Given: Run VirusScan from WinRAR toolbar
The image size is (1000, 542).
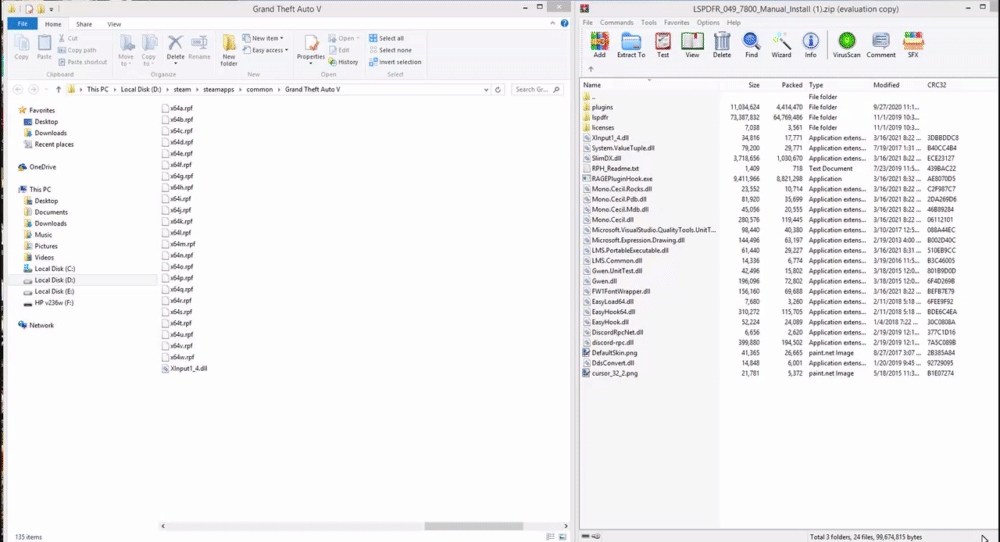Looking at the screenshot, I should point(846,45).
